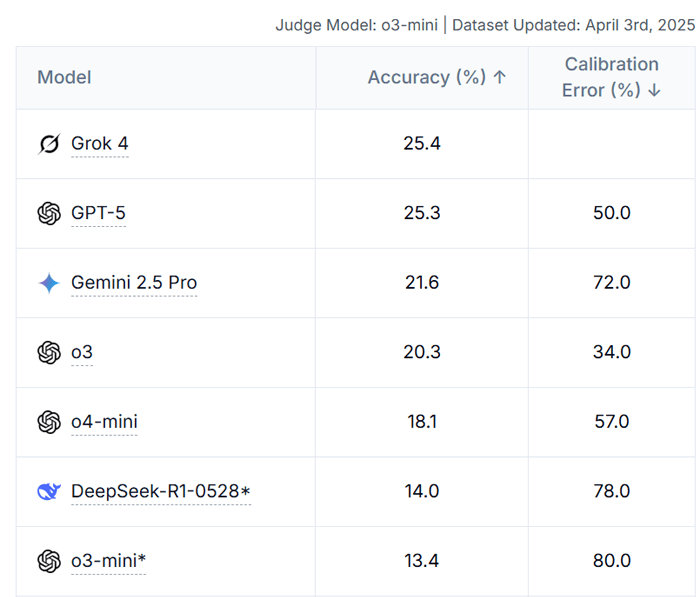Click Gemini 2.5 Pro's 72.0 calibration value
Screen dimensions: 700x597
tap(612, 283)
